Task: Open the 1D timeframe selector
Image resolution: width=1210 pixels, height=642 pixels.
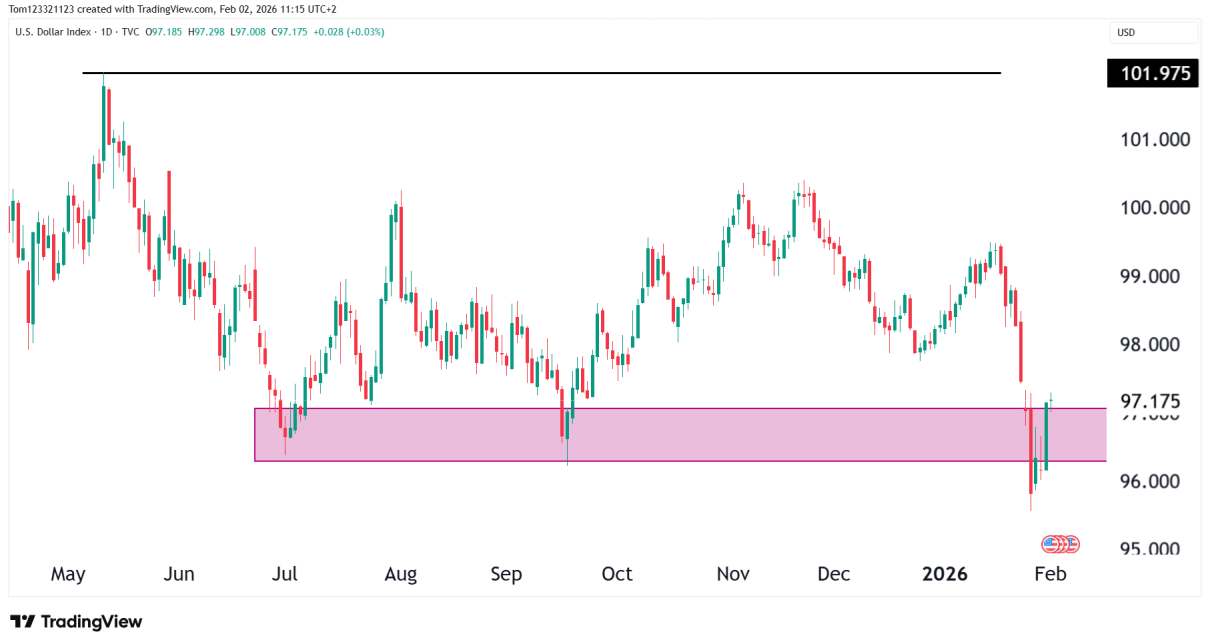Action: [x=103, y=32]
